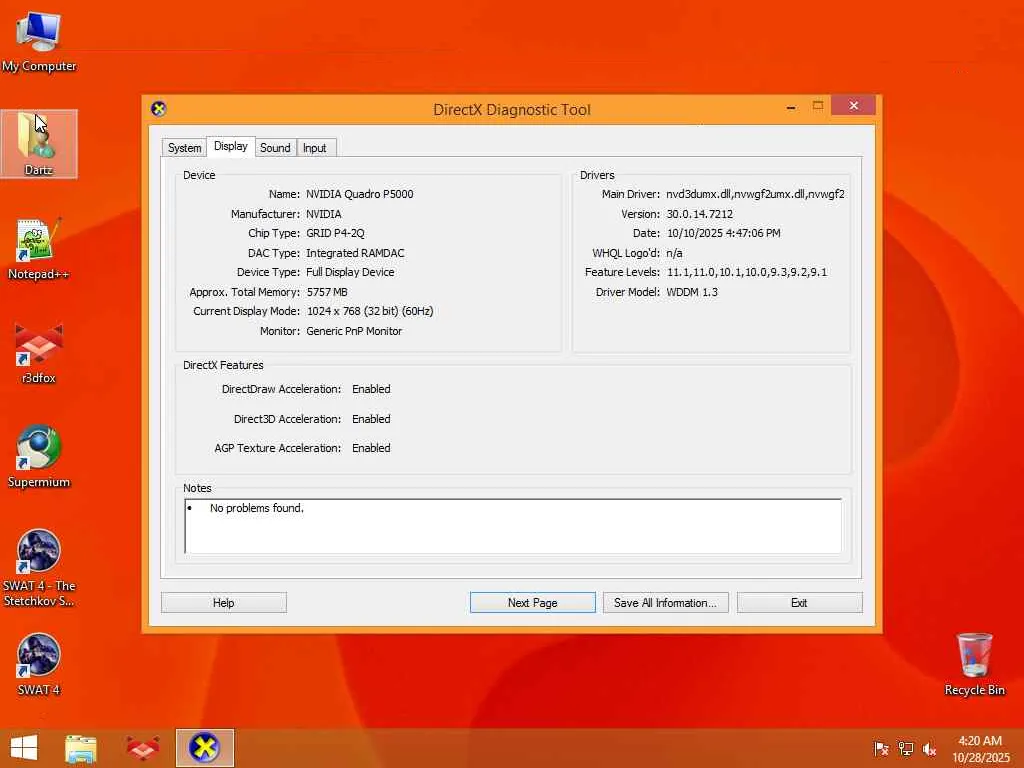This screenshot has width=1024, height=768.
Task: Click the Full Display Device value
Action: coord(349,272)
